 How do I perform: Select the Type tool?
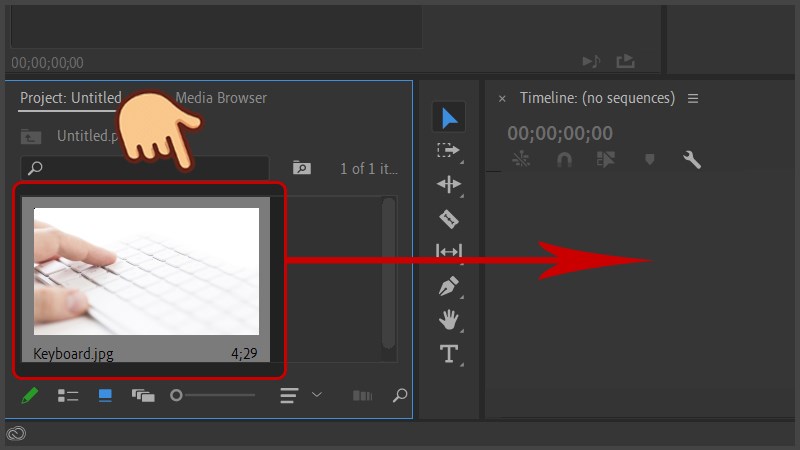tap(449, 353)
